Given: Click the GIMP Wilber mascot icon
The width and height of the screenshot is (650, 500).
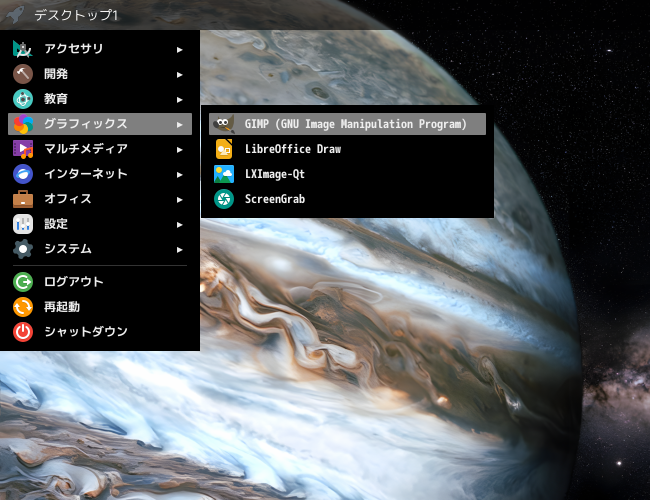Looking at the screenshot, I should click(224, 124).
